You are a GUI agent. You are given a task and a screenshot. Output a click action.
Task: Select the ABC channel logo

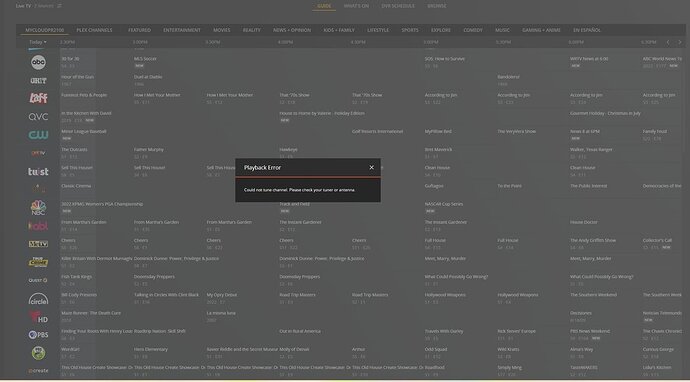tap(38, 62)
